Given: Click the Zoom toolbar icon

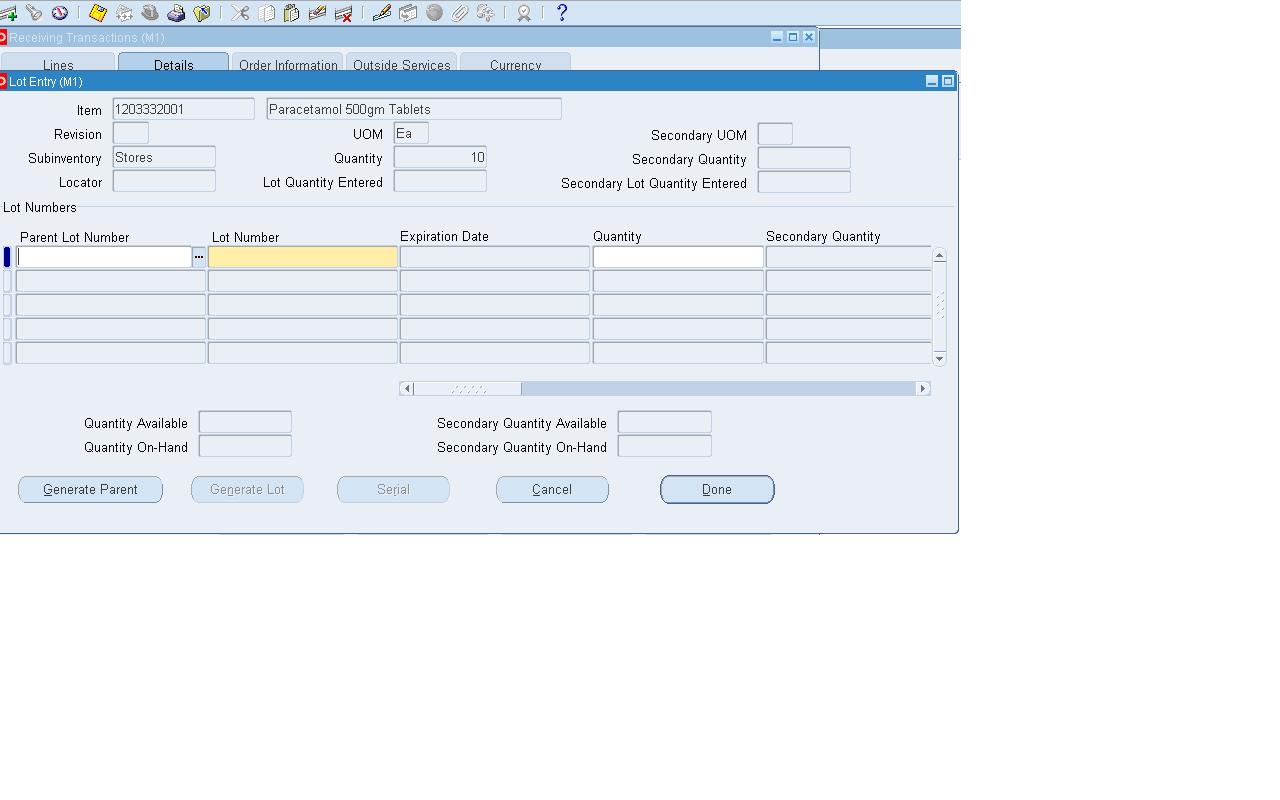Looking at the screenshot, I should click(408, 13).
